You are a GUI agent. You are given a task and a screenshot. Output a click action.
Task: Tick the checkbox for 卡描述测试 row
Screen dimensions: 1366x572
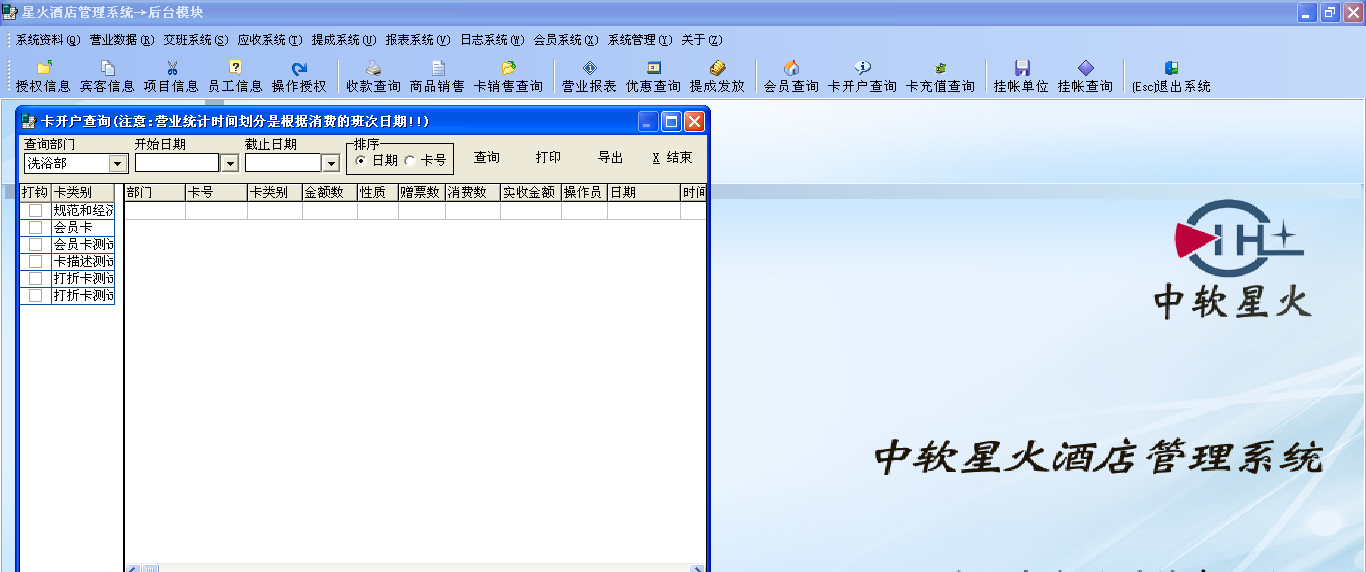pos(36,262)
